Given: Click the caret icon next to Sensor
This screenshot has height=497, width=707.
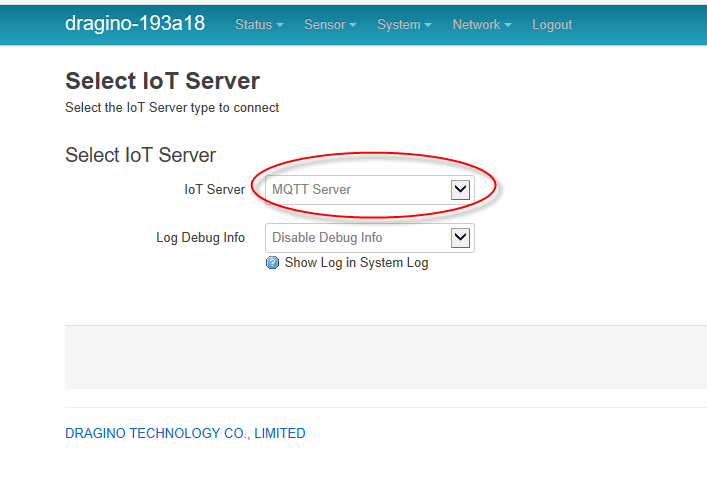Looking at the screenshot, I should click(x=353, y=25).
